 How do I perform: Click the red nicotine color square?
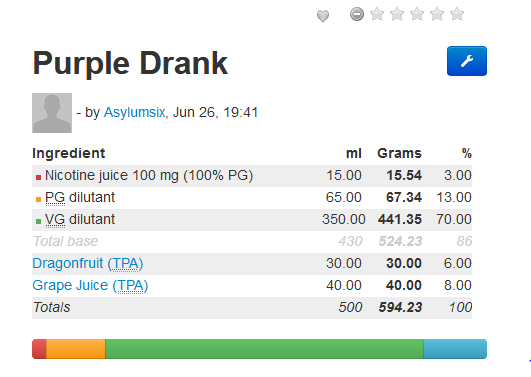[38, 177]
